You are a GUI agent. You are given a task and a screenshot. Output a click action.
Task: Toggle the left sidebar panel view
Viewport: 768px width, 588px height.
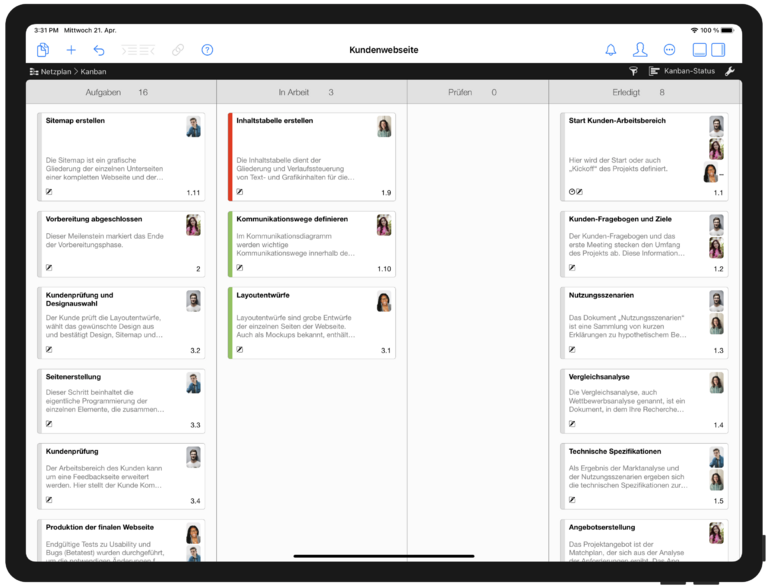tap(700, 50)
